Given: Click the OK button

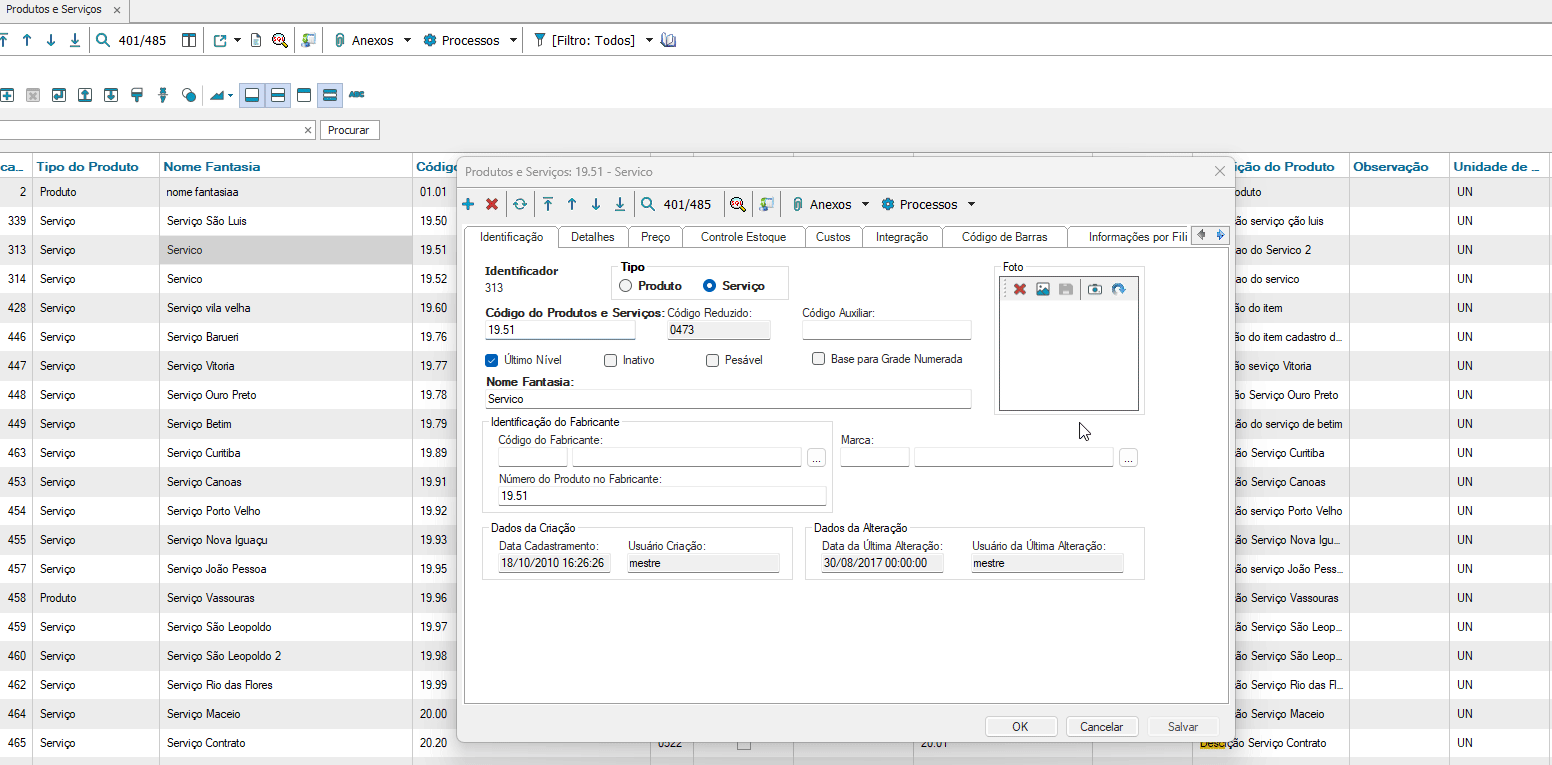Looking at the screenshot, I should [1020, 727].
